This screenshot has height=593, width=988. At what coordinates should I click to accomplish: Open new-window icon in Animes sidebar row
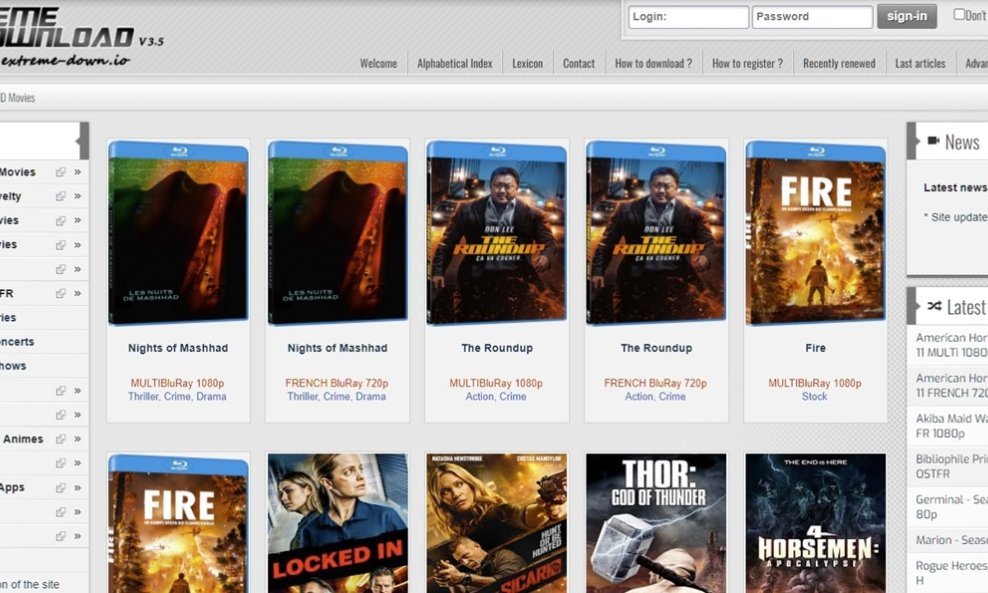(60, 439)
